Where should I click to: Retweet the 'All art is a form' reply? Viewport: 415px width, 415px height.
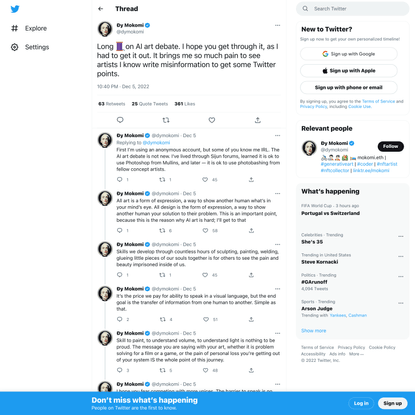pos(162,230)
